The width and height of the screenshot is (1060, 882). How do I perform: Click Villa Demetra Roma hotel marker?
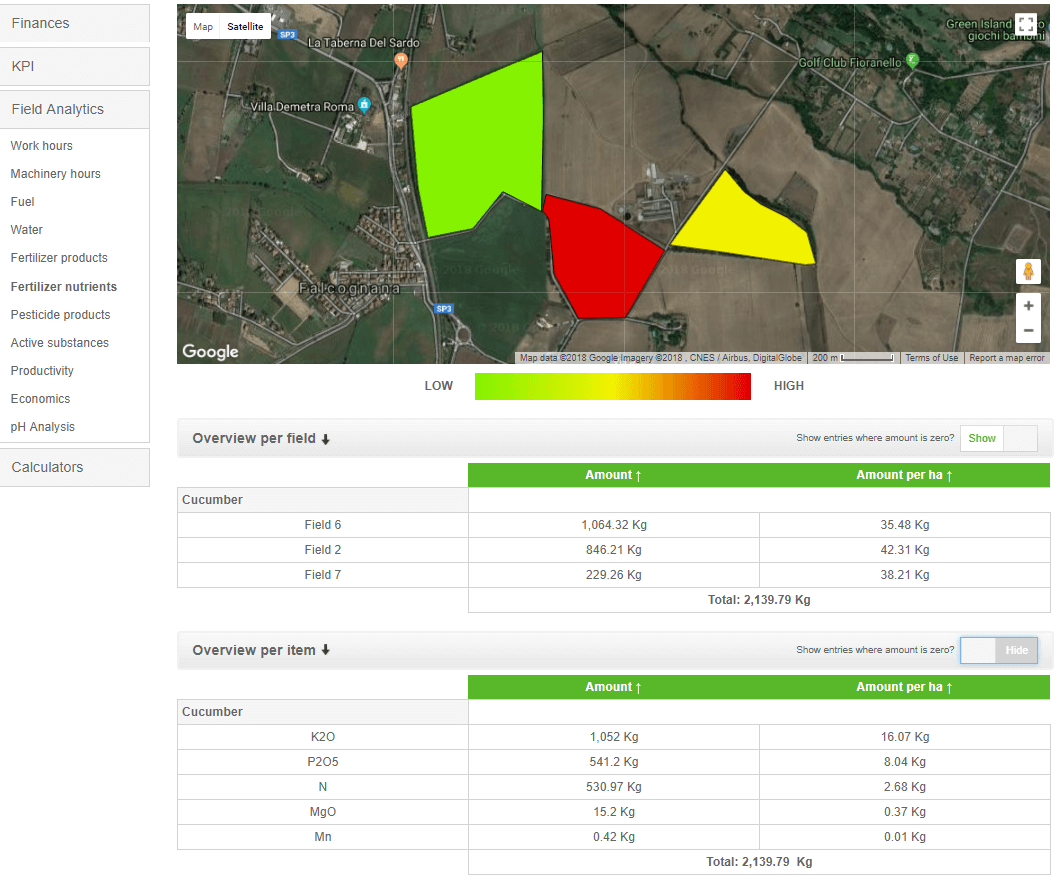coord(364,105)
